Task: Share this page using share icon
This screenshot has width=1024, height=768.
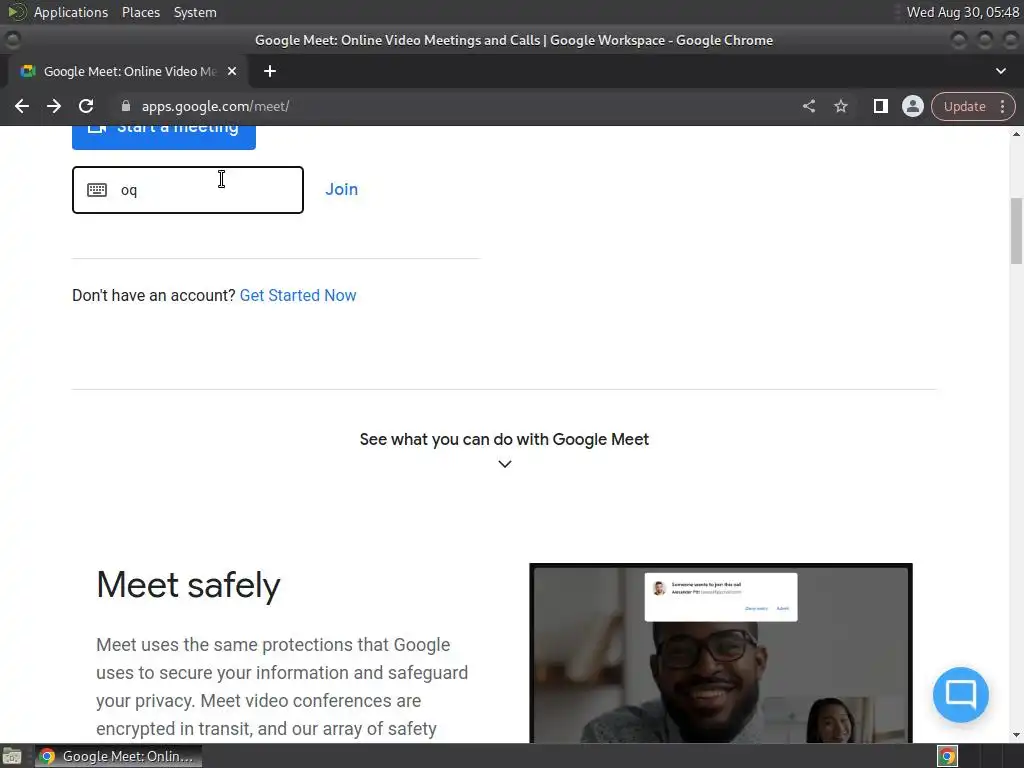Action: [808, 106]
